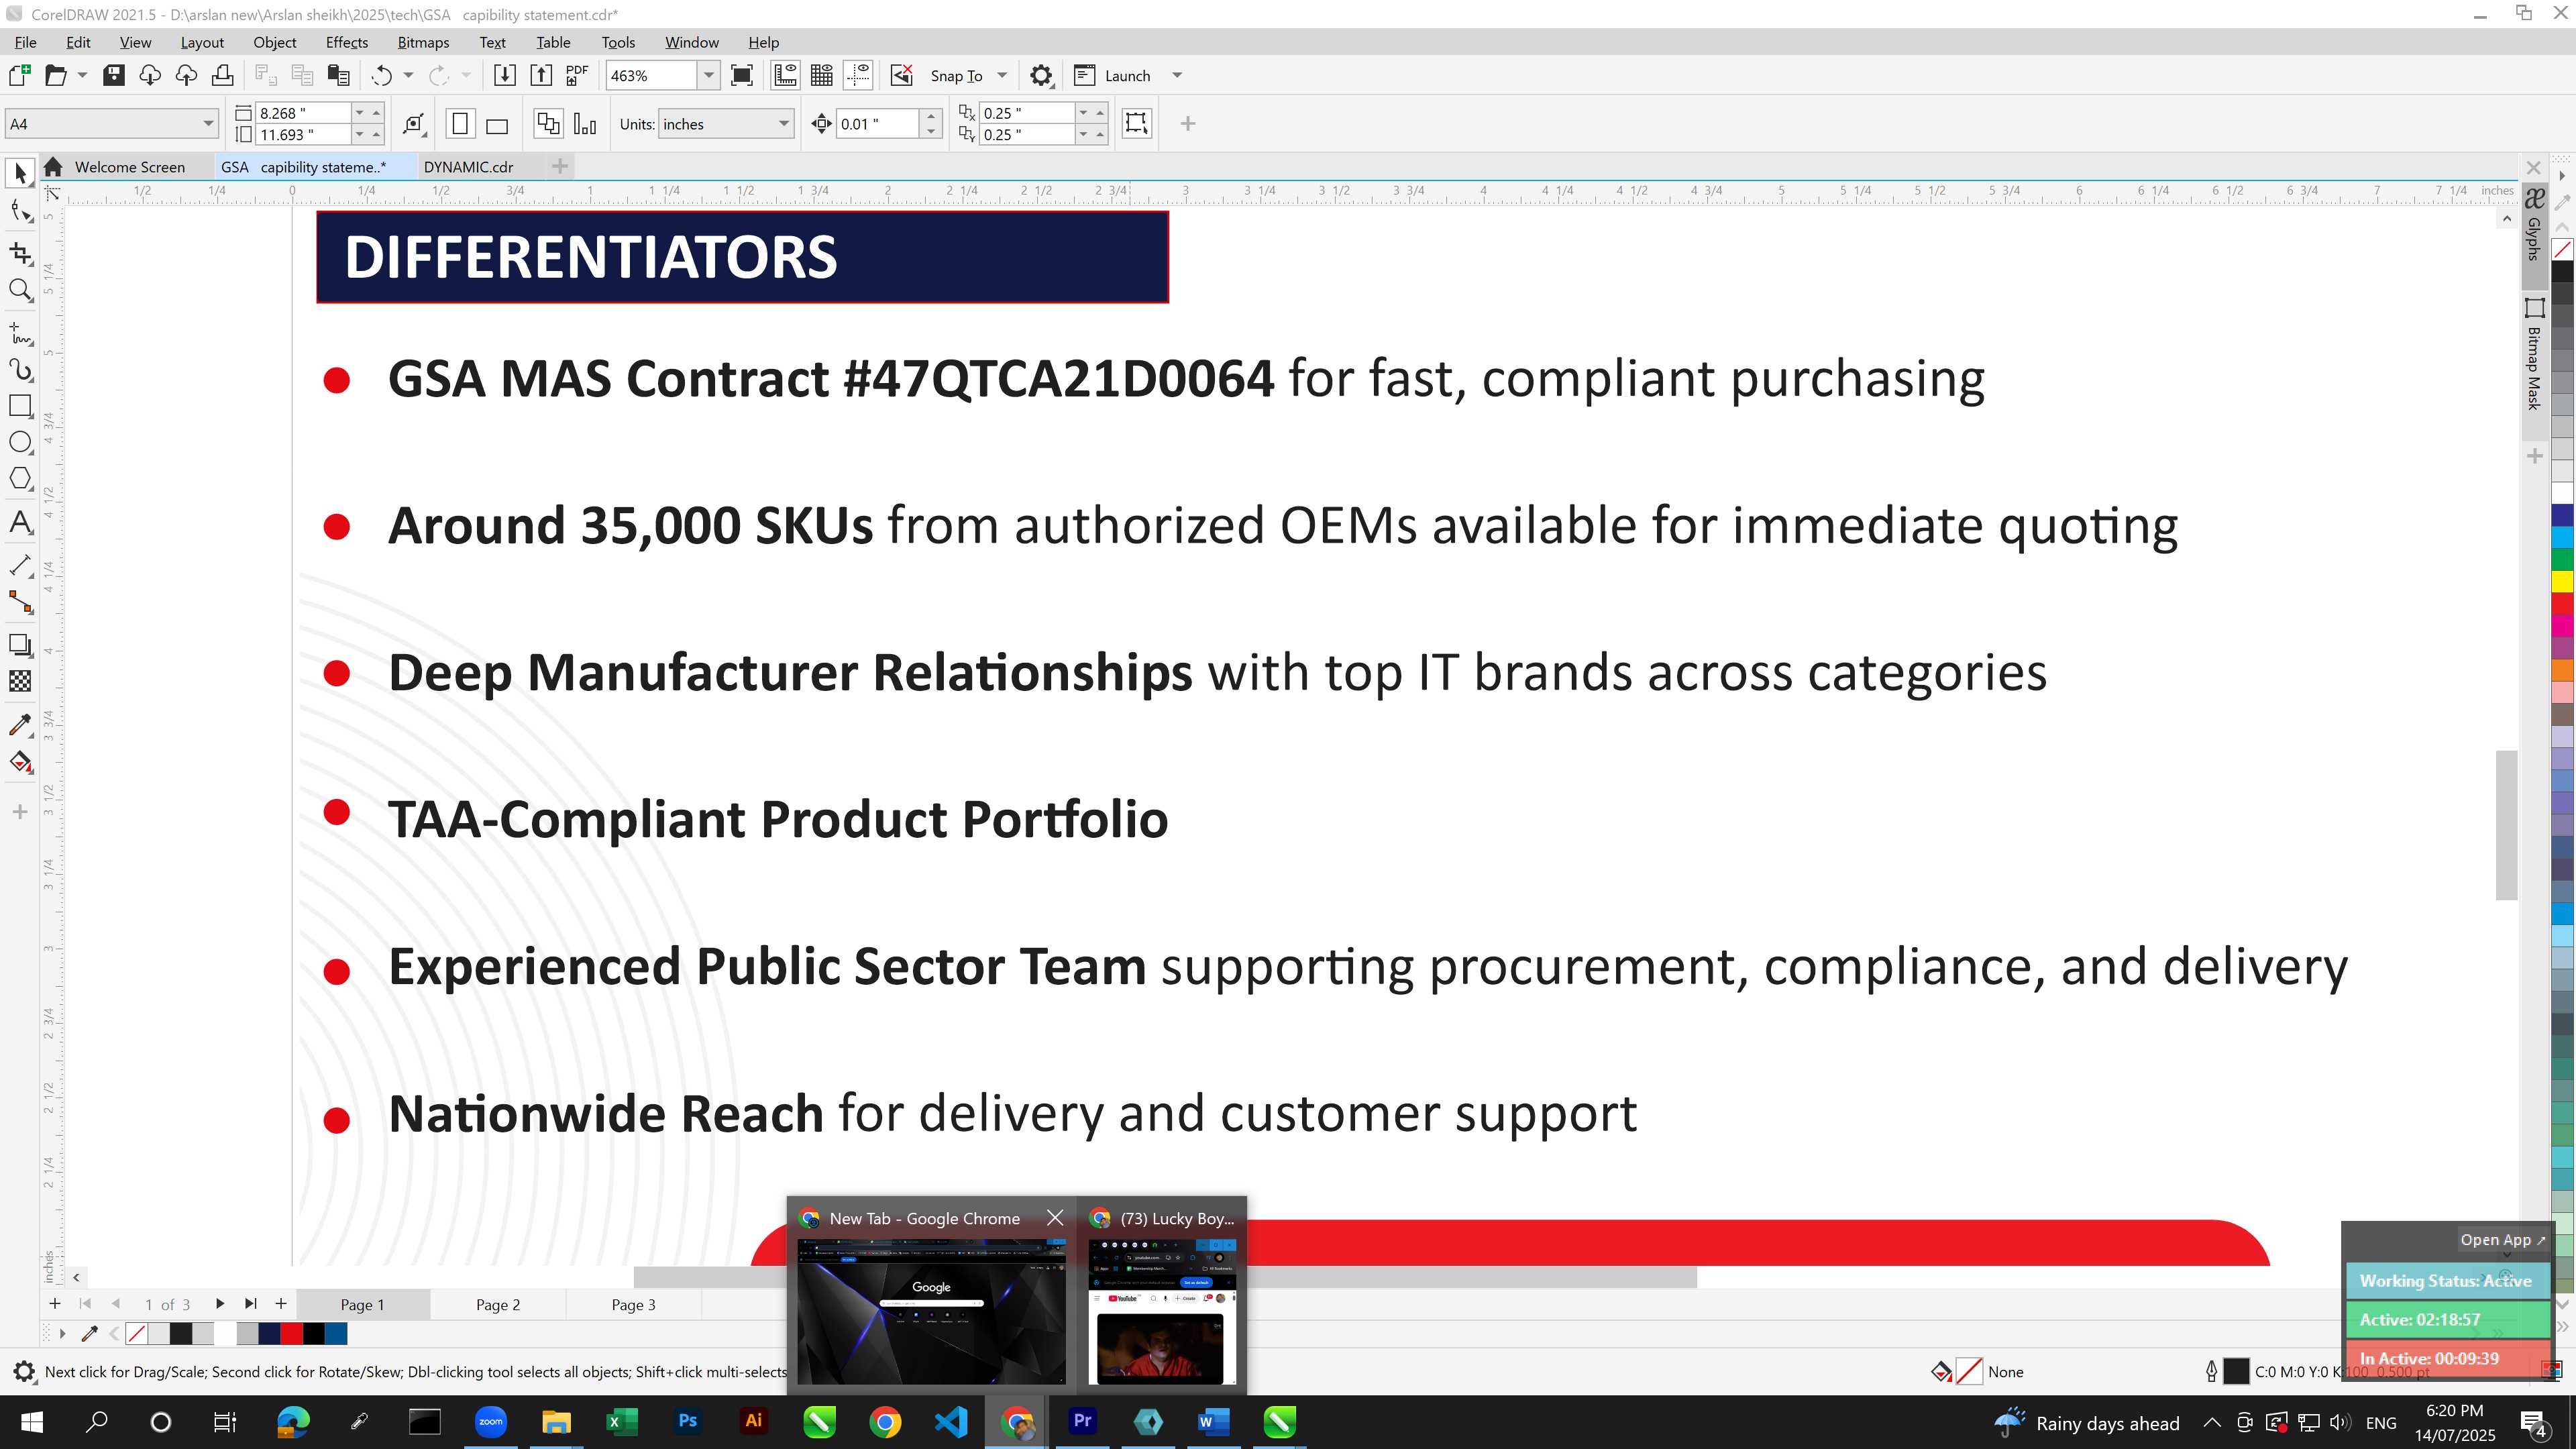Screen dimensions: 2576x1449
Task: Toggle Show grid button
Action: pos(822,76)
